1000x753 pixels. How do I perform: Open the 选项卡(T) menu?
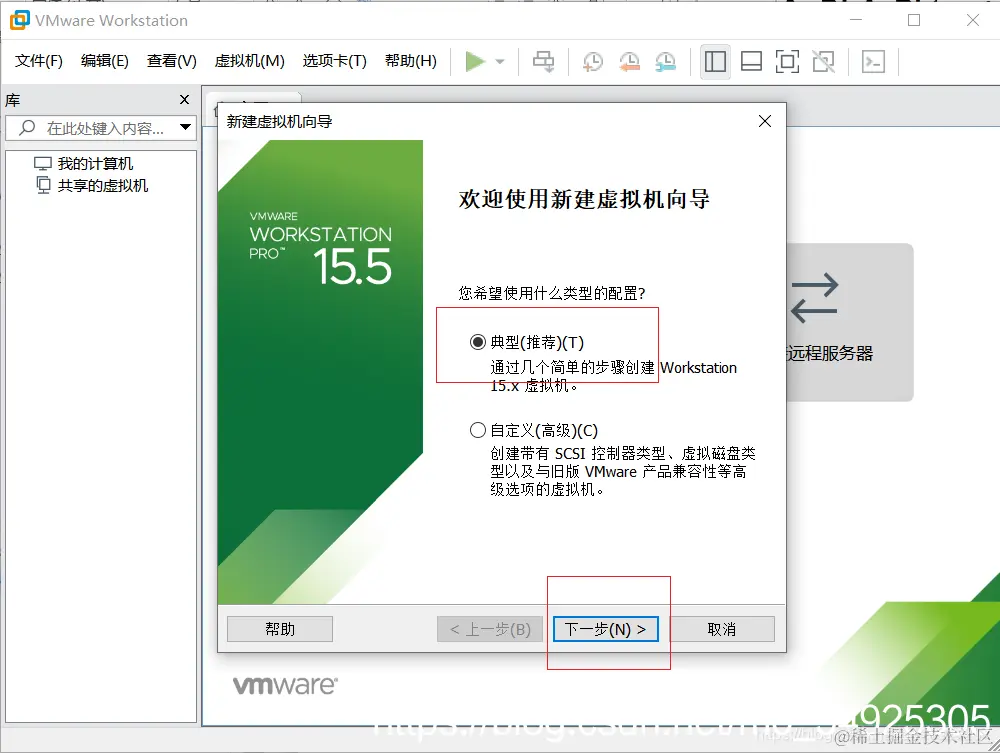(x=334, y=61)
